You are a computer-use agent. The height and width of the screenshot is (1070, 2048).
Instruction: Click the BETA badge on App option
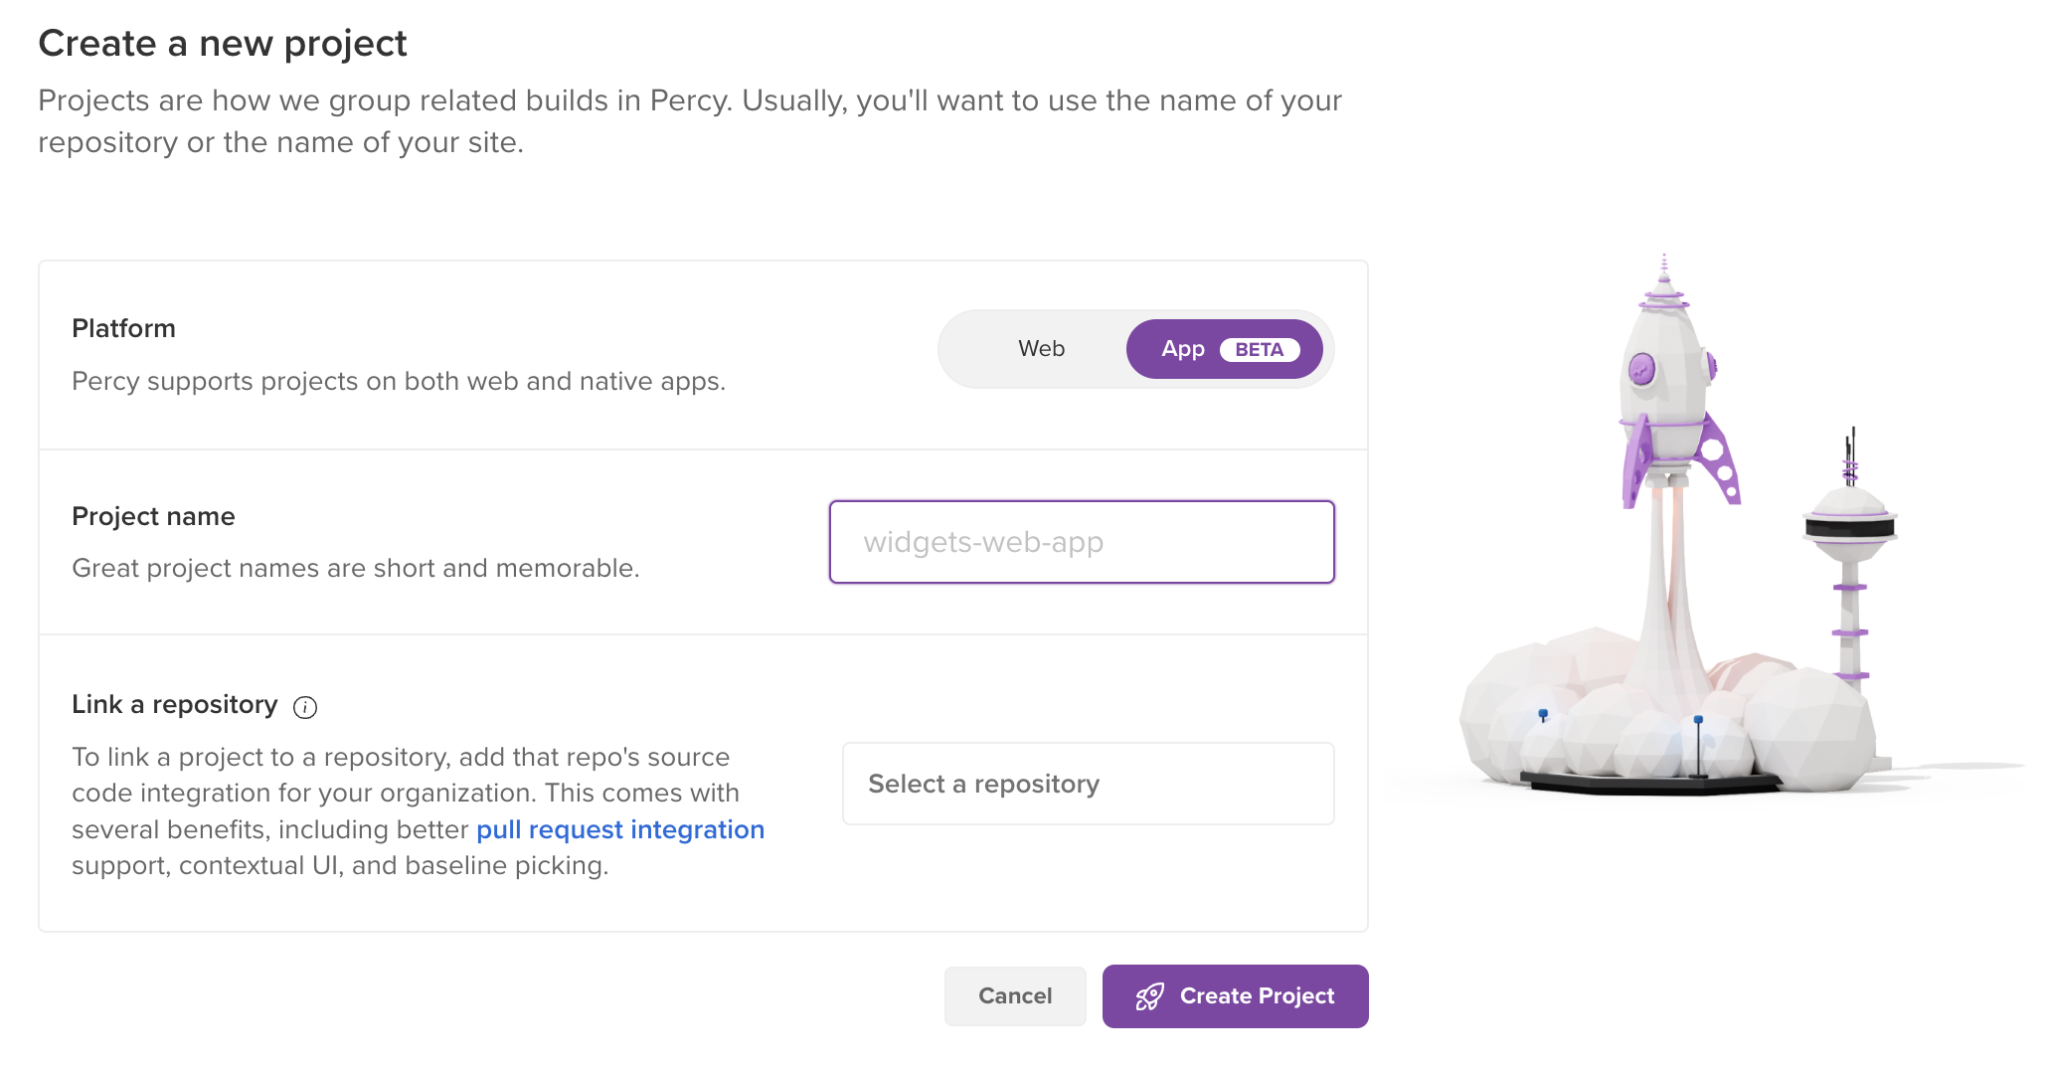coord(1259,349)
